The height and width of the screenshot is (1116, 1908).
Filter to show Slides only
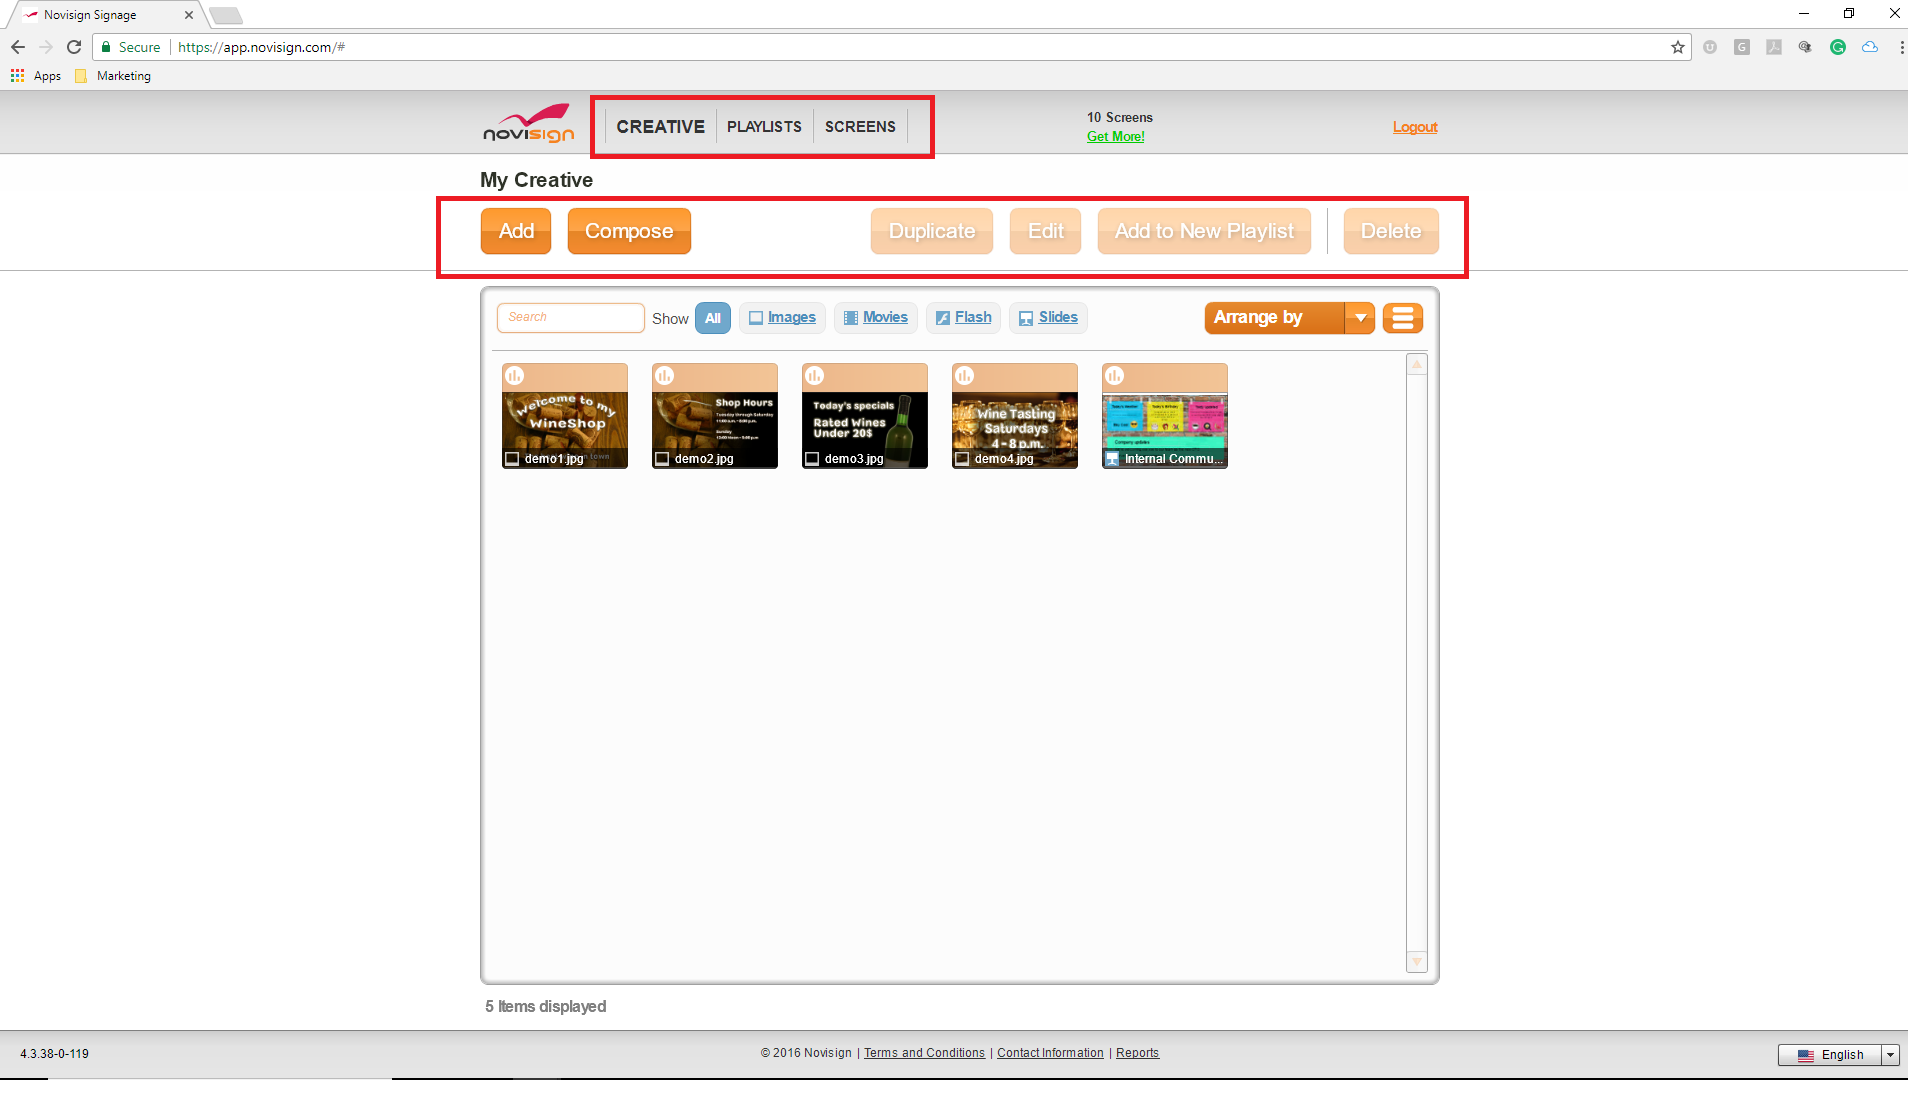pyautogui.click(x=1048, y=318)
